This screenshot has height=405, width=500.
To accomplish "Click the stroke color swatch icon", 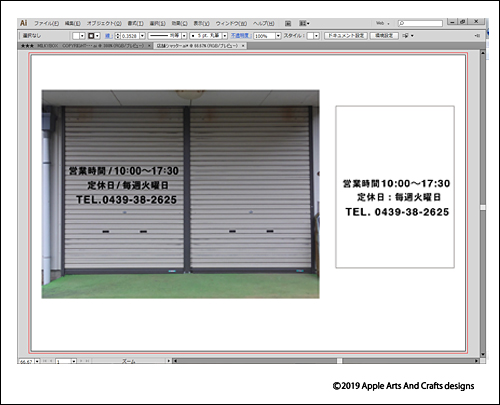I will [91, 36].
